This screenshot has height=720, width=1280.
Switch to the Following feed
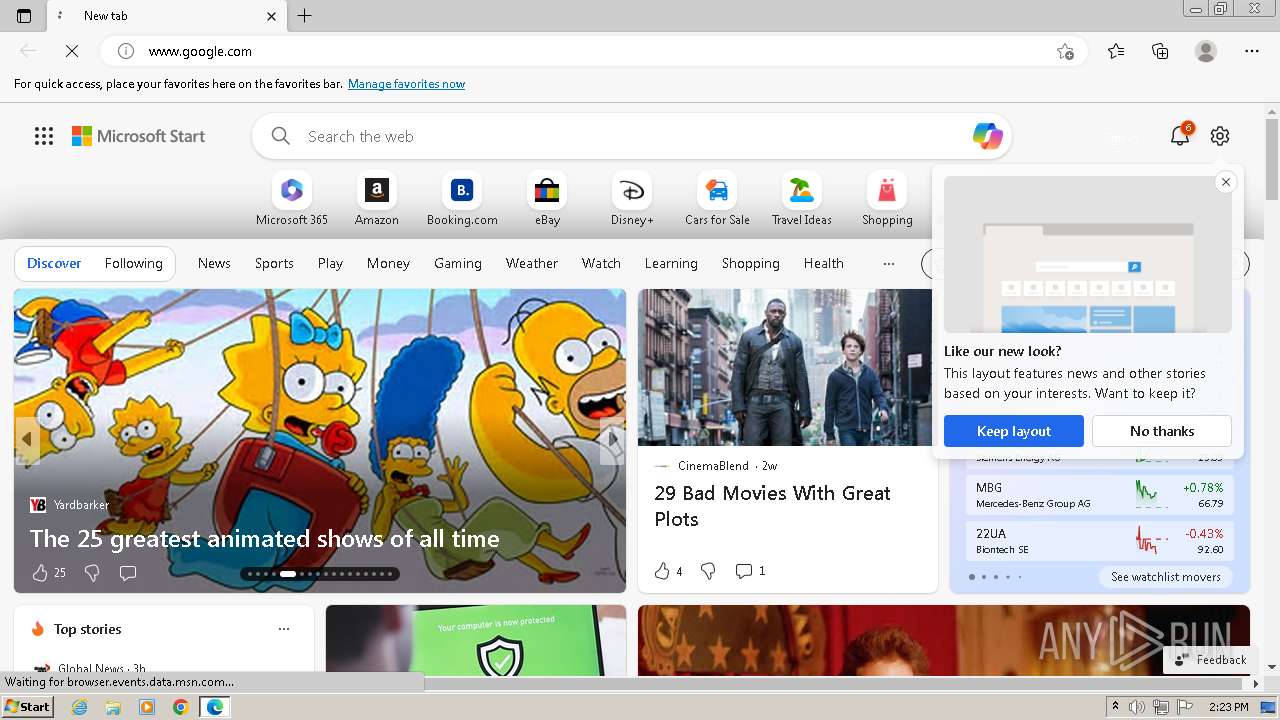coord(133,263)
